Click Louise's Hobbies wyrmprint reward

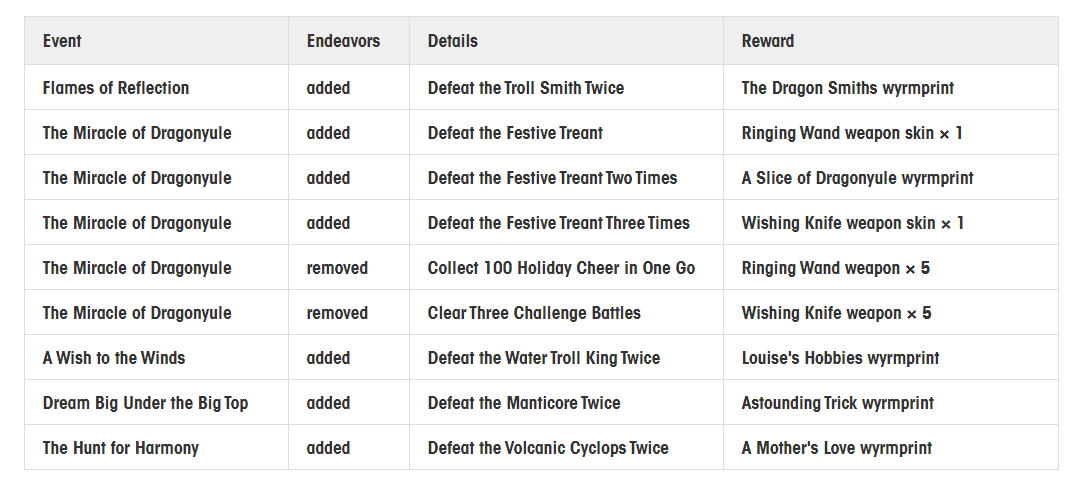tap(841, 358)
